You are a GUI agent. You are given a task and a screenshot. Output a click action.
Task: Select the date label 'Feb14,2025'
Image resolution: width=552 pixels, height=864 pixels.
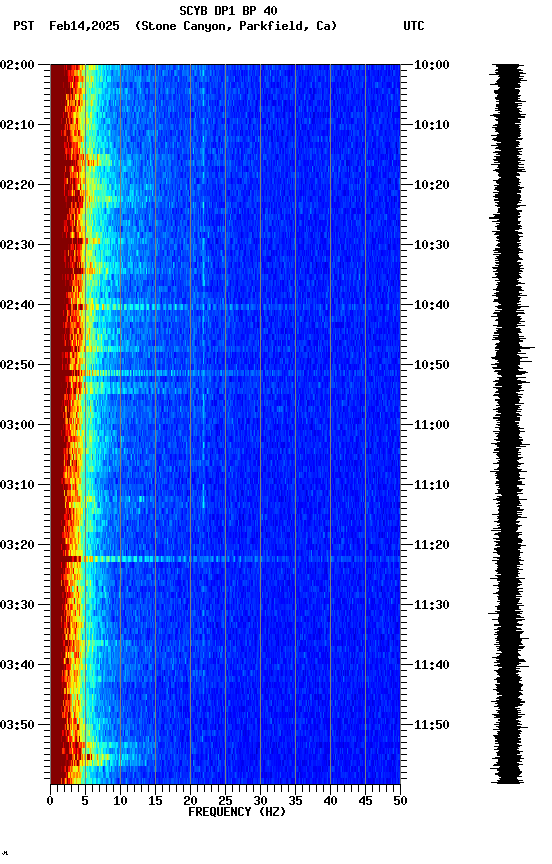coord(84,26)
